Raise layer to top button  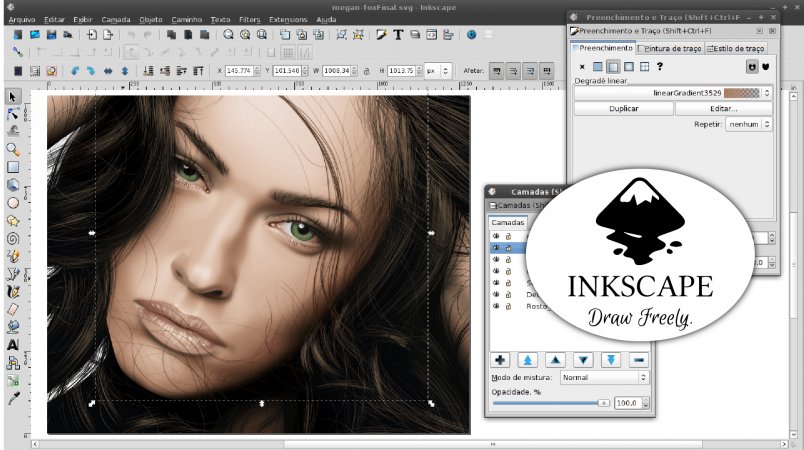pyautogui.click(x=528, y=360)
